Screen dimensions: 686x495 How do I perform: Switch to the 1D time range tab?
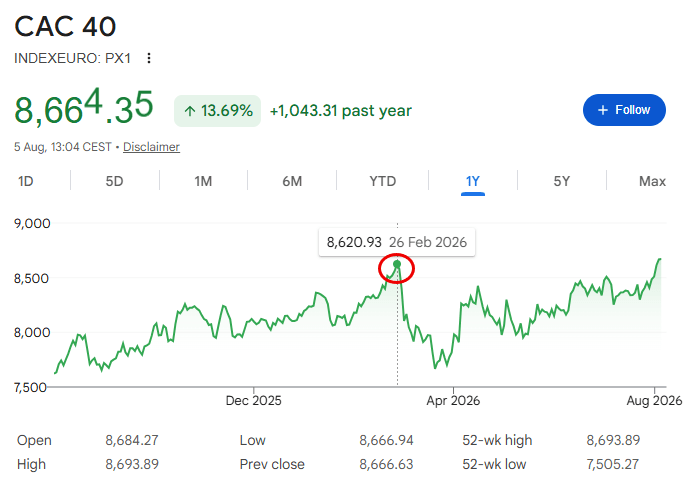26,181
